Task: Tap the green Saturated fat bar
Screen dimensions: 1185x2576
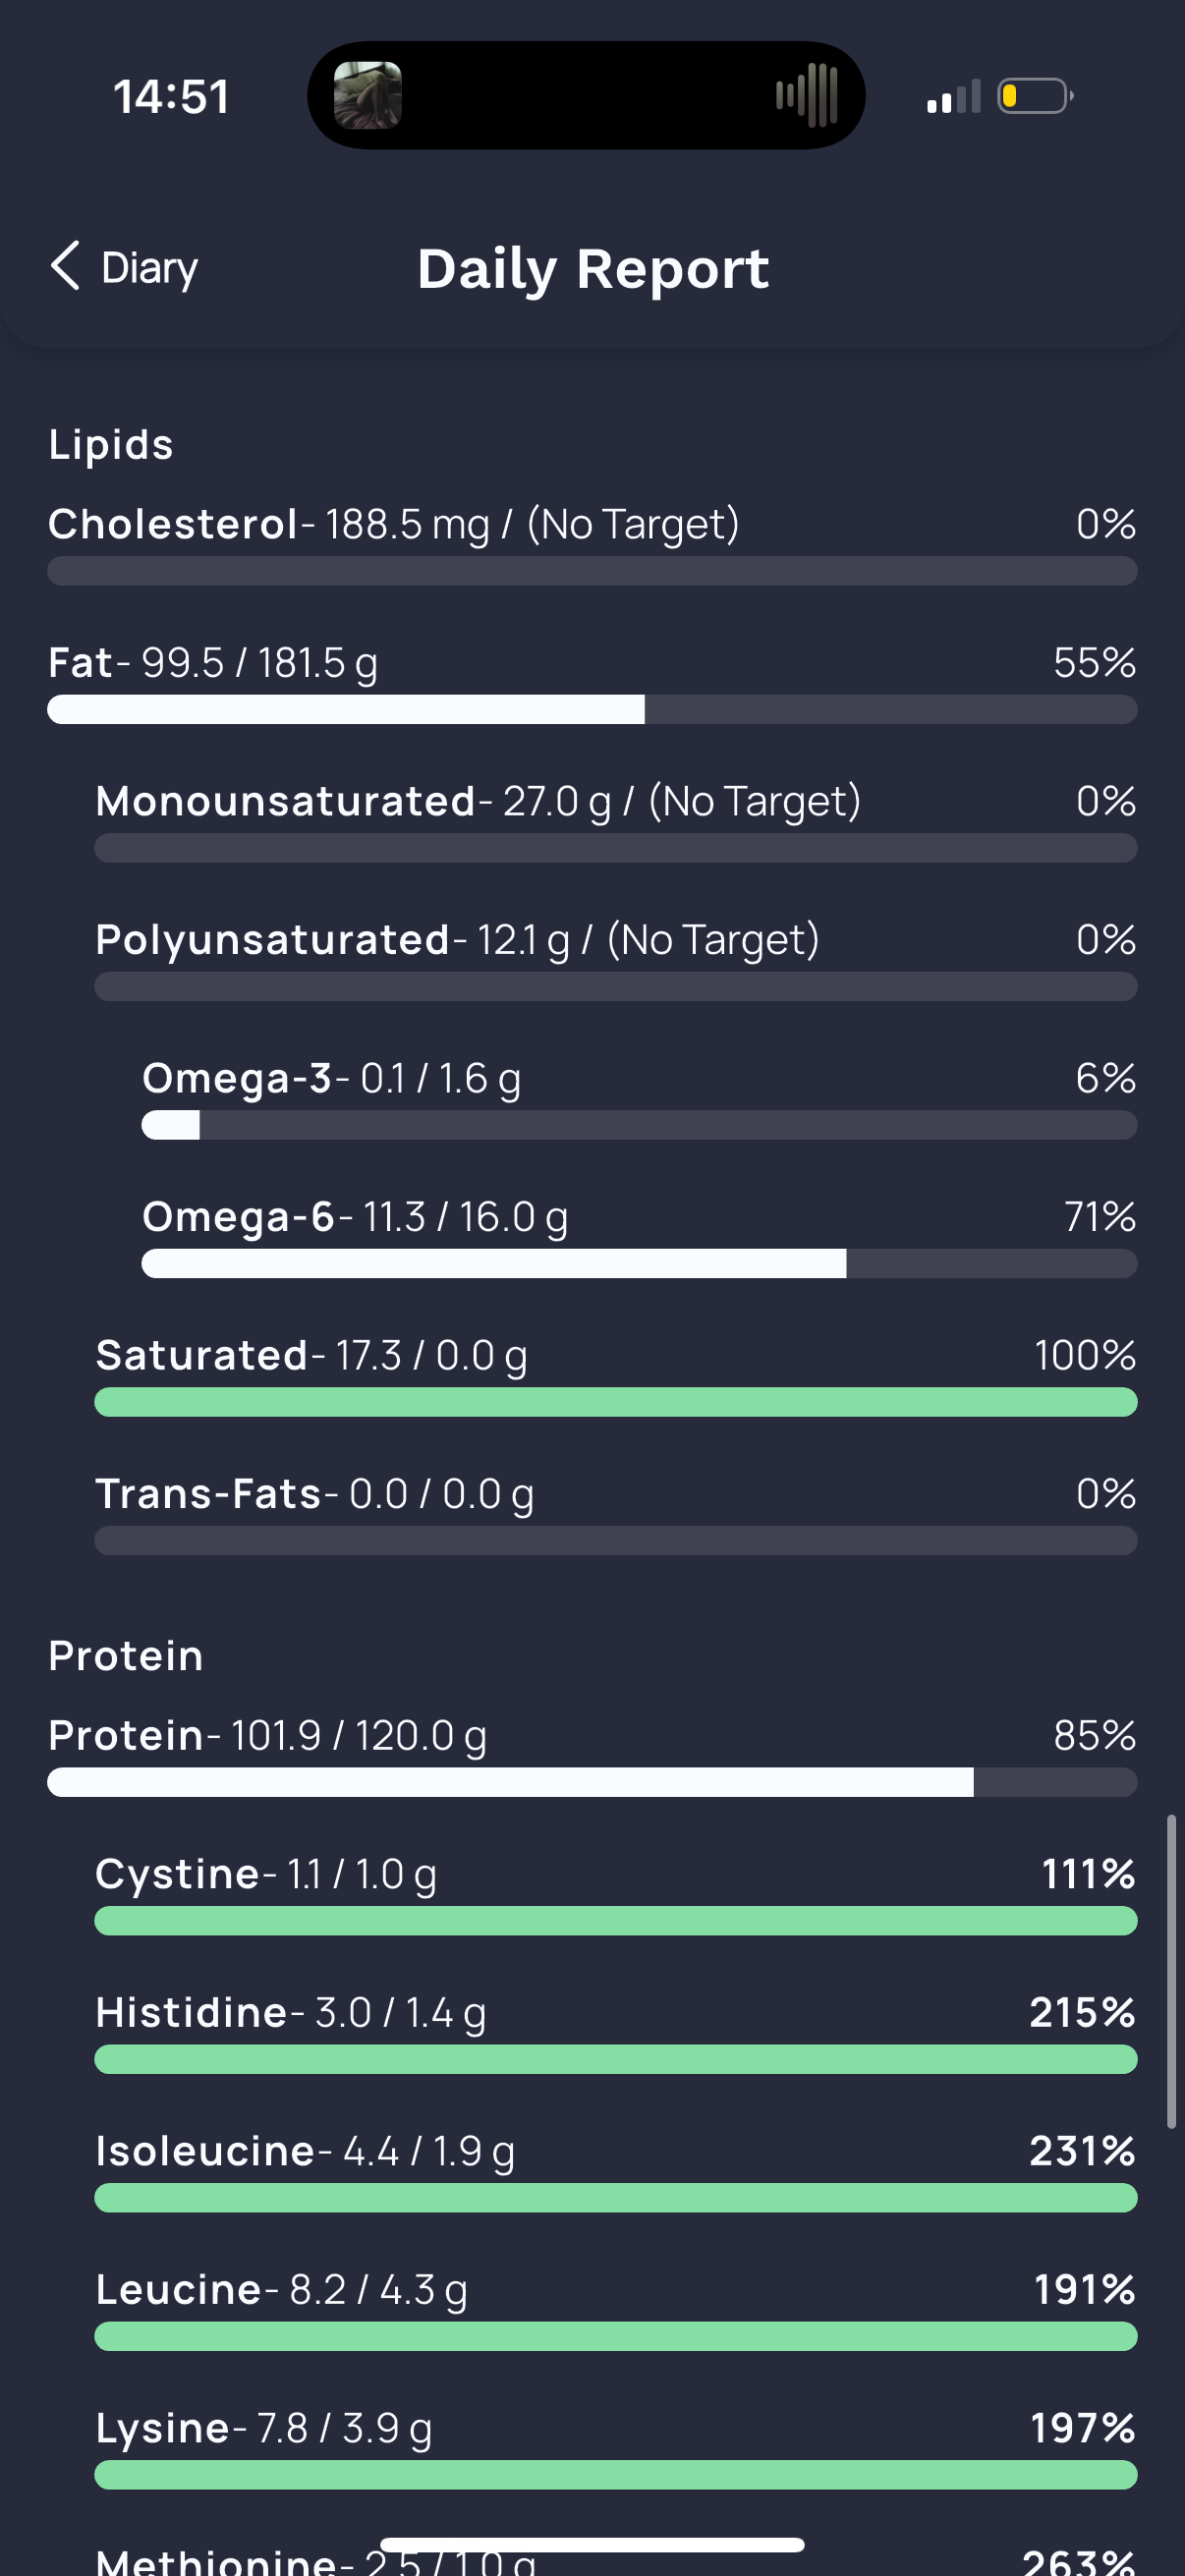Action: [x=616, y=1402]
